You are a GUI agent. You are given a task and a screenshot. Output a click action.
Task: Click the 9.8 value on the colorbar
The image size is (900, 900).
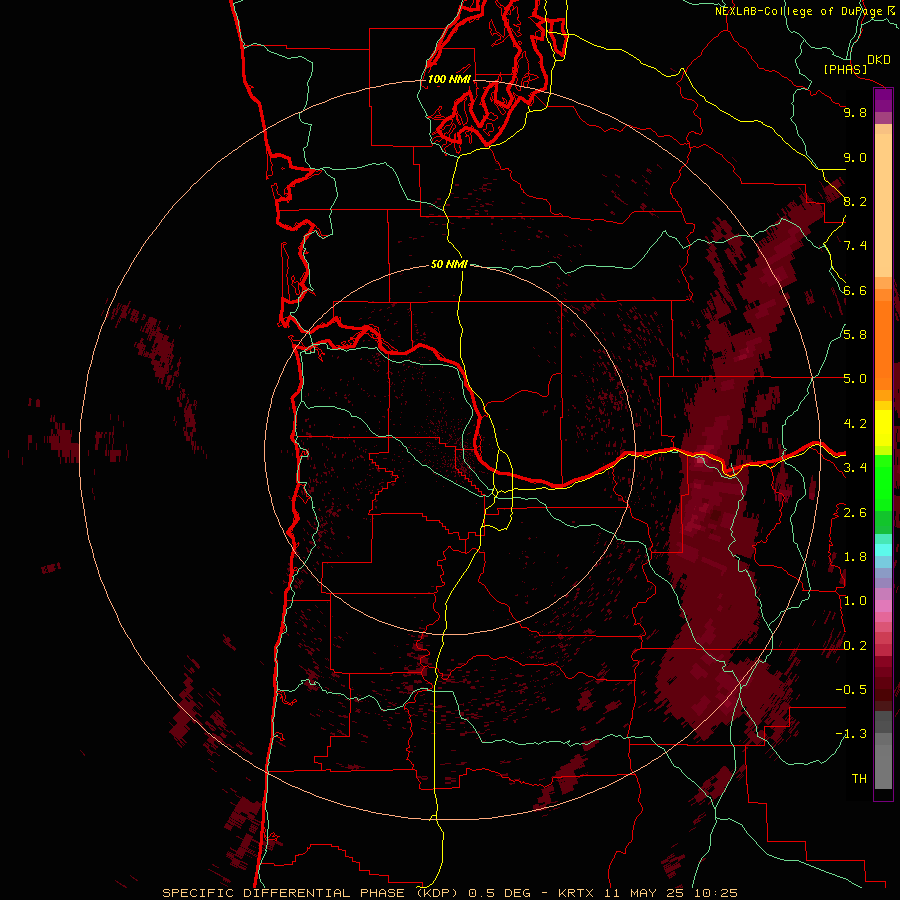(855, 112)
